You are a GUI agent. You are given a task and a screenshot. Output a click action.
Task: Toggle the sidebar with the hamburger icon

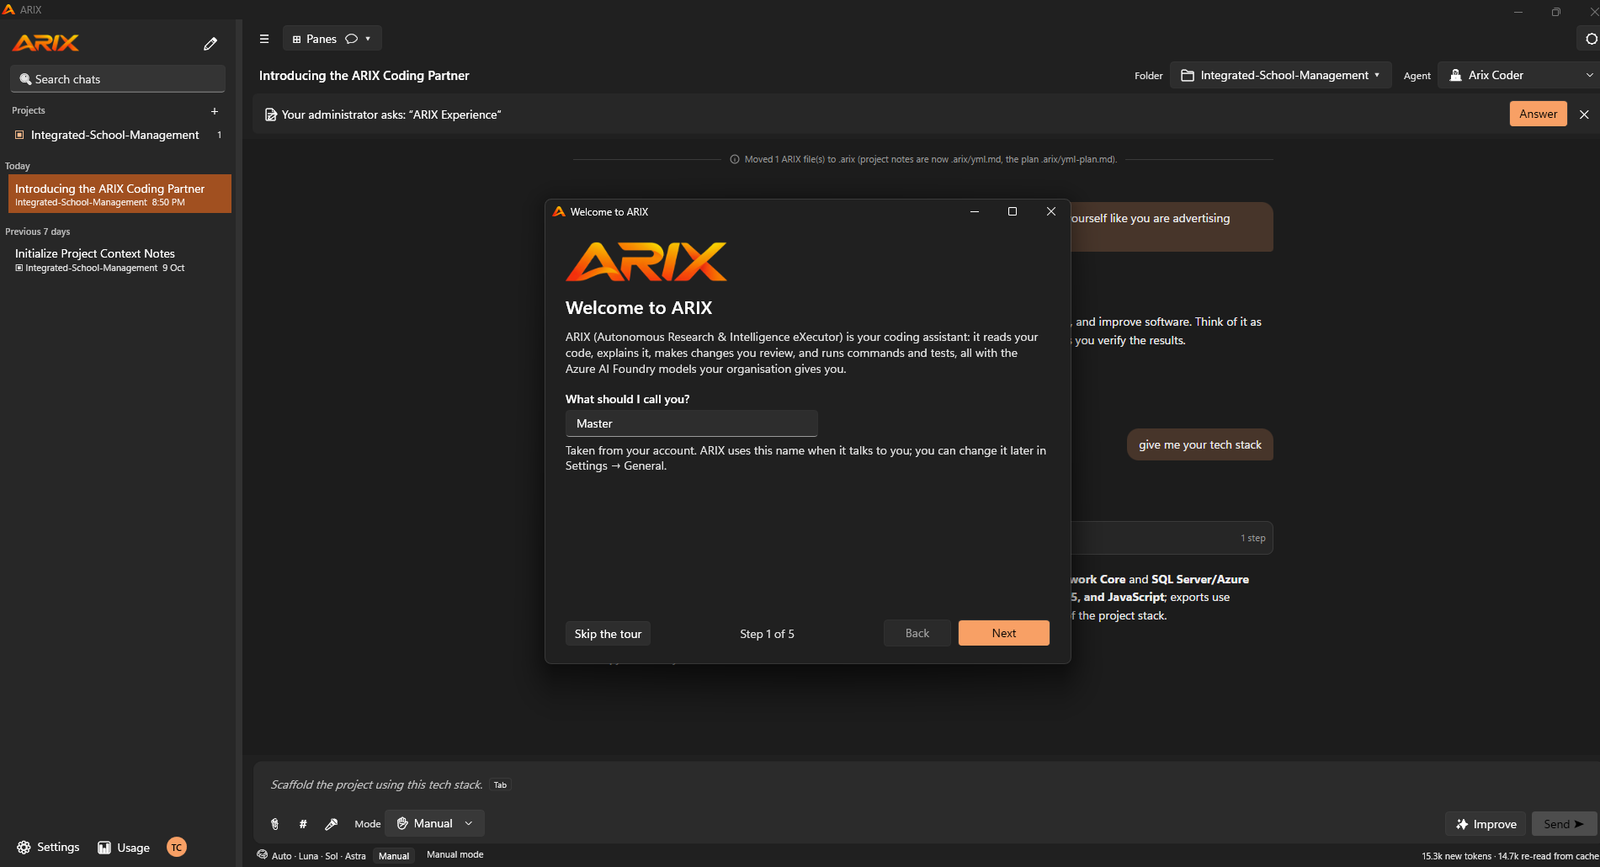(x=264, y=39)
